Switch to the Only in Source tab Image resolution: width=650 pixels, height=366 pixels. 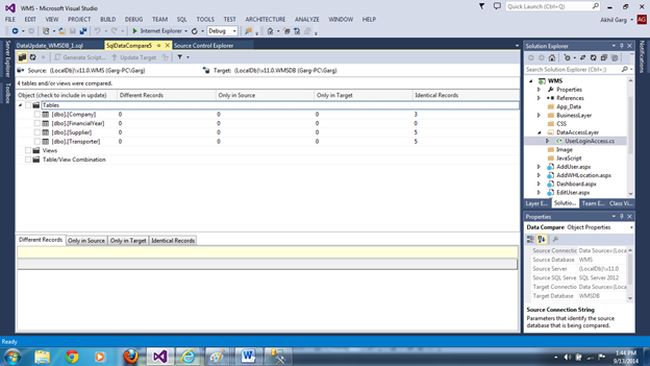86,240
